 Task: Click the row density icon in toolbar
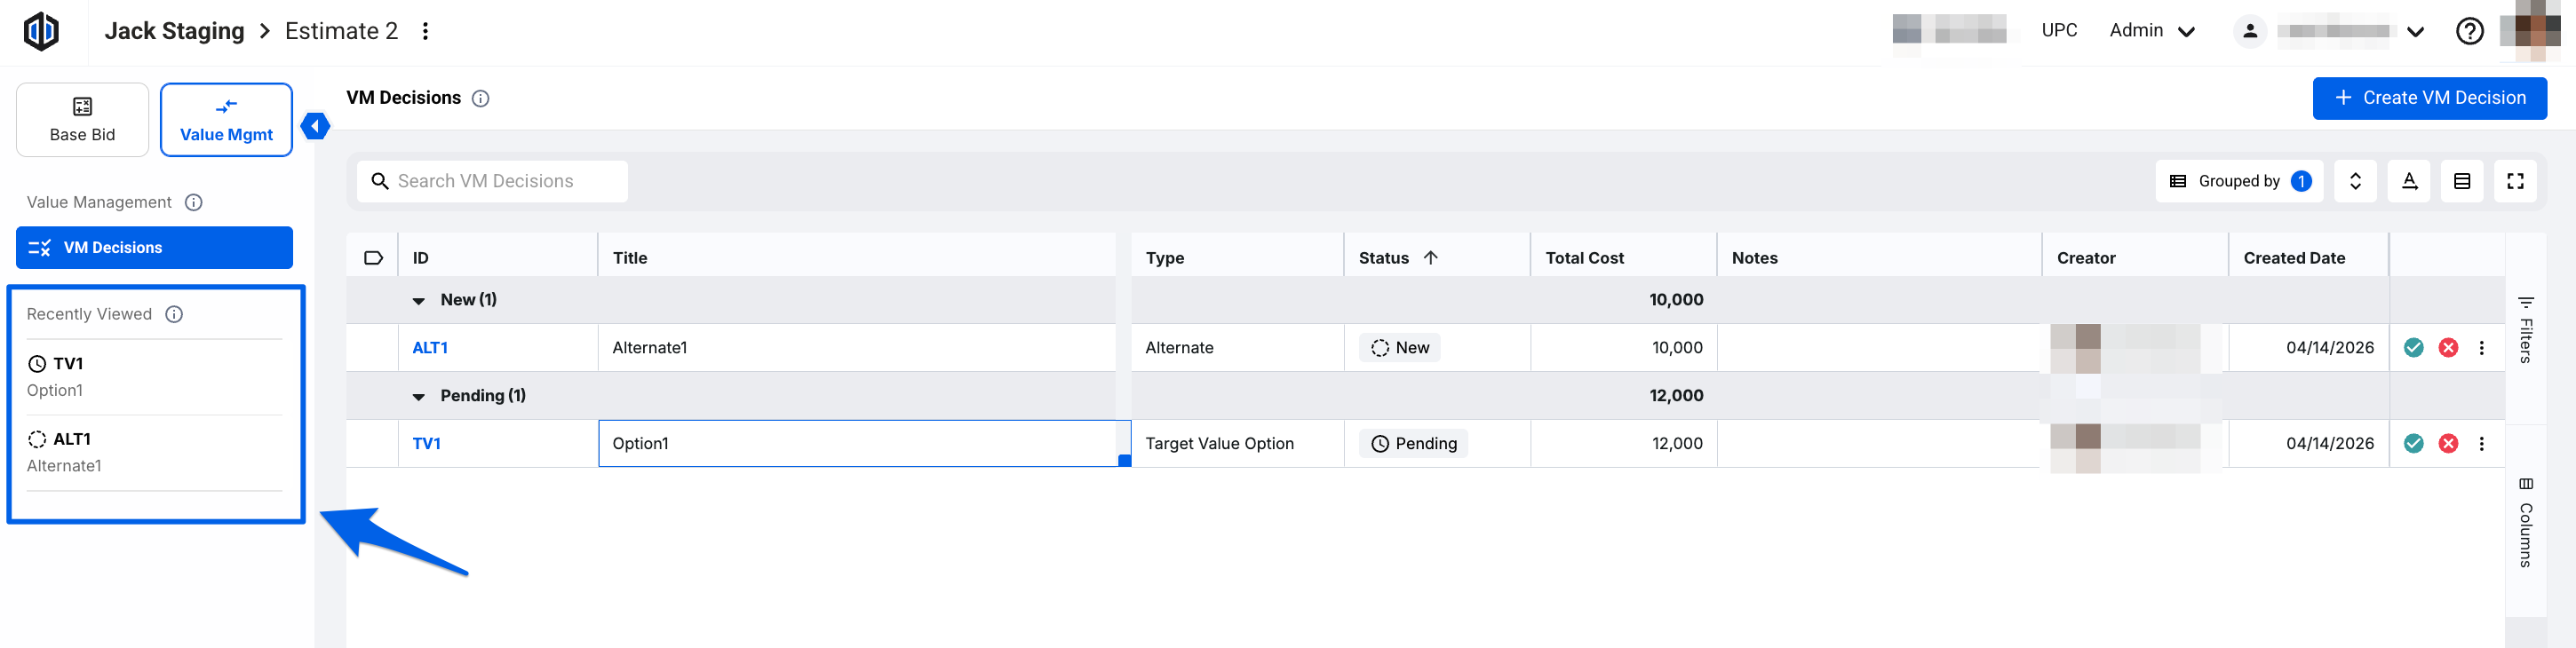[x=2462, y=181]
